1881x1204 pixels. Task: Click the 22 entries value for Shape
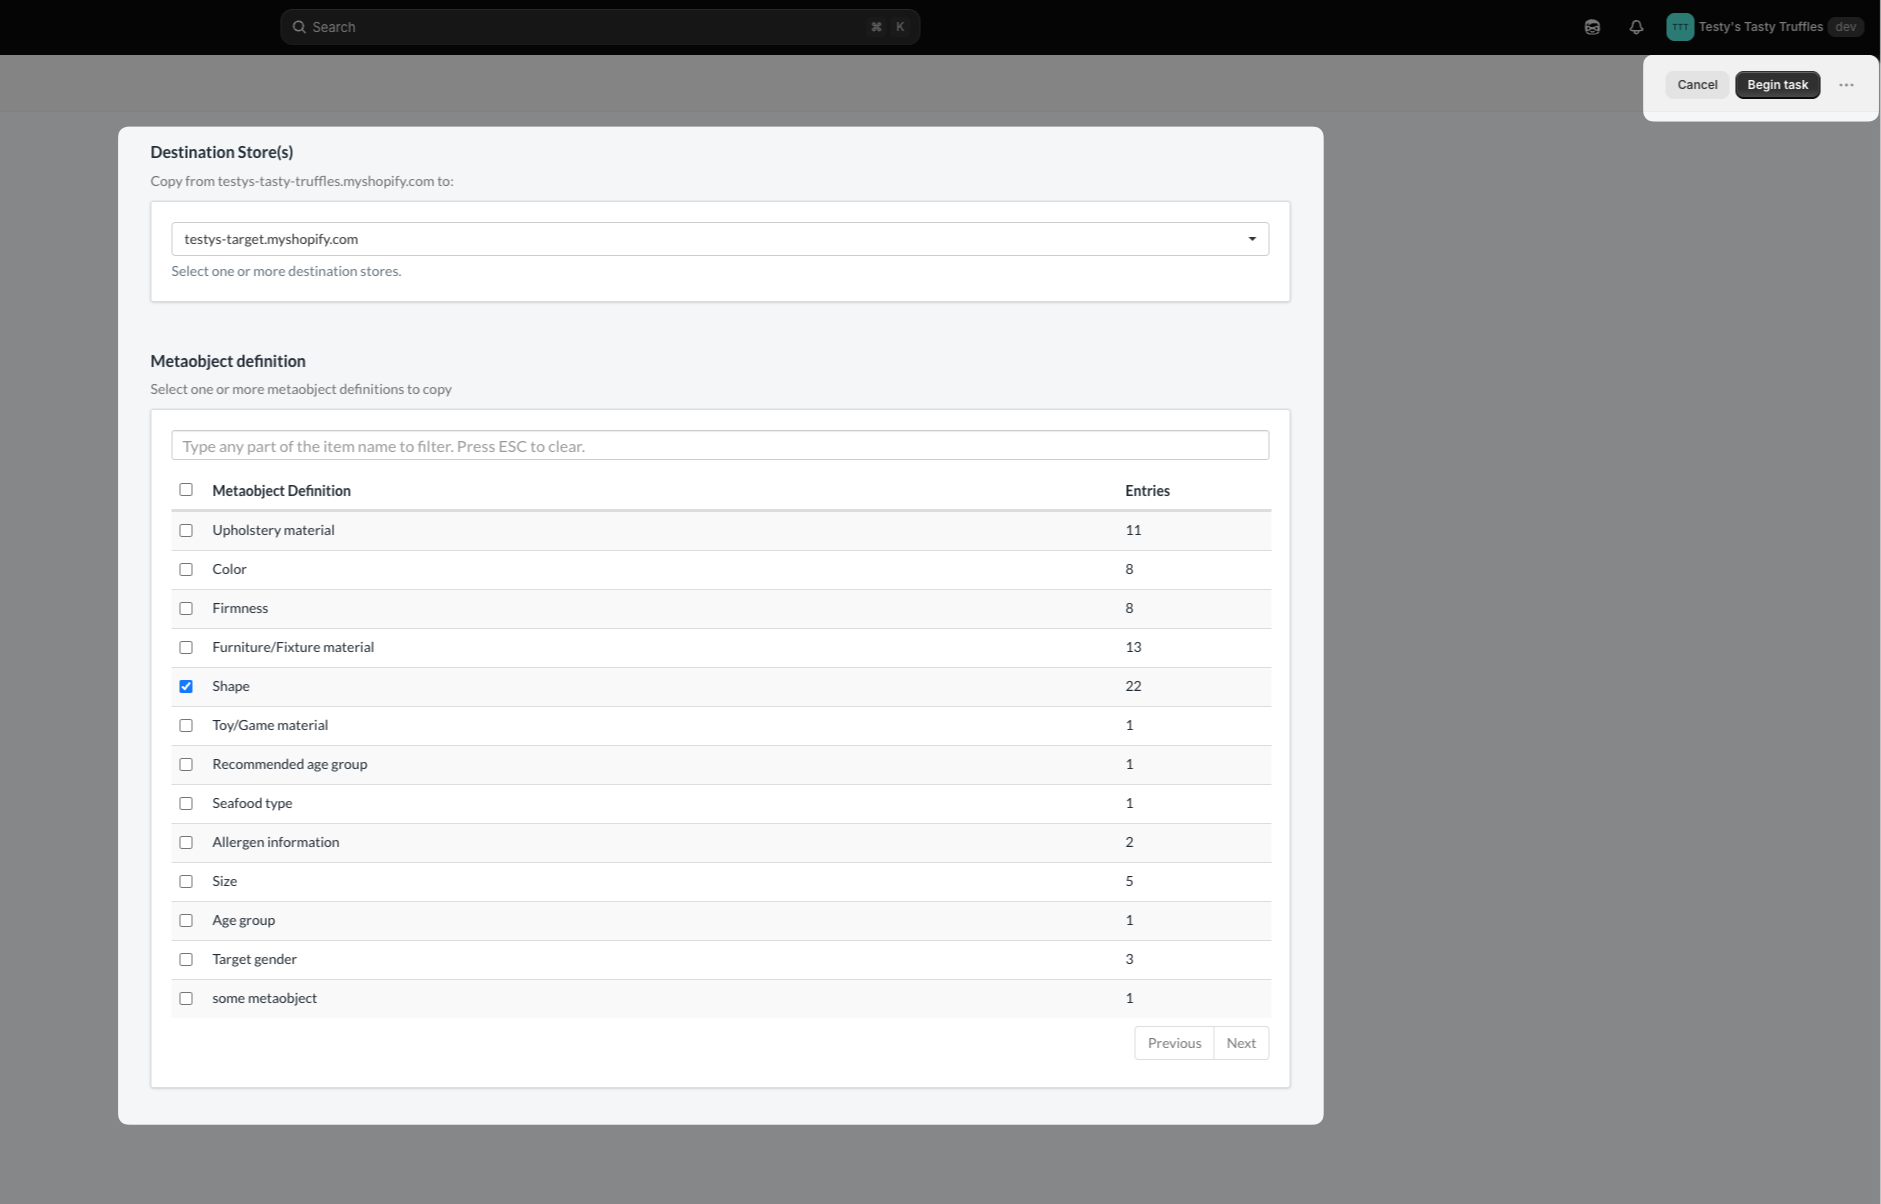click(1133, 686)
